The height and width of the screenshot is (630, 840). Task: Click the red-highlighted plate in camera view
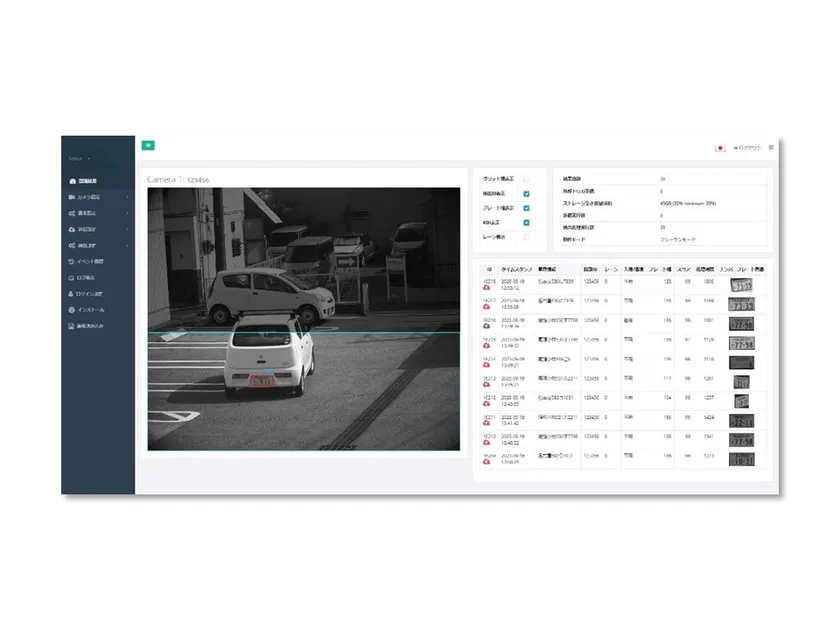pyautogui.click(x=262, y=381)
